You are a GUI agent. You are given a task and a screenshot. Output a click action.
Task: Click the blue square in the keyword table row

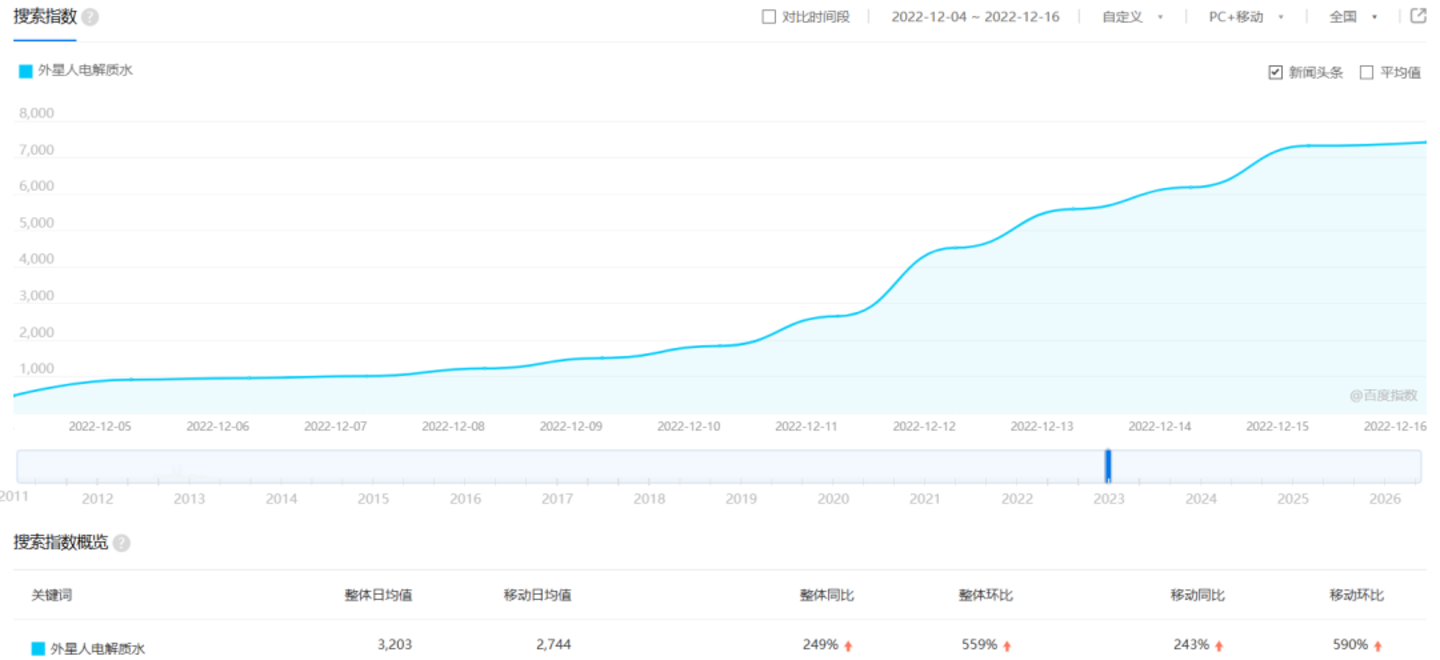[38, 648]
